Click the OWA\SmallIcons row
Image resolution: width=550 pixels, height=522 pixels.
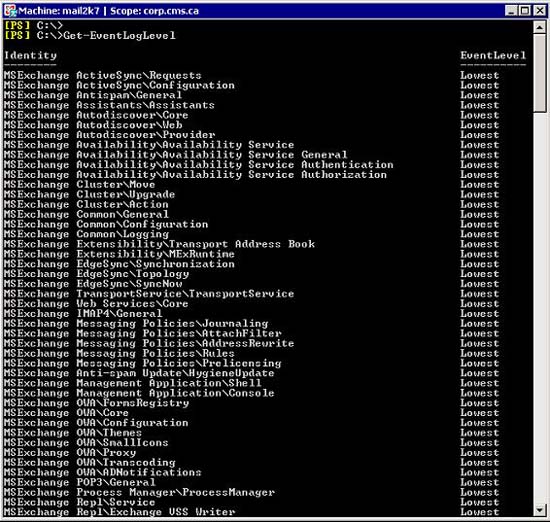[x=251, y=442]
